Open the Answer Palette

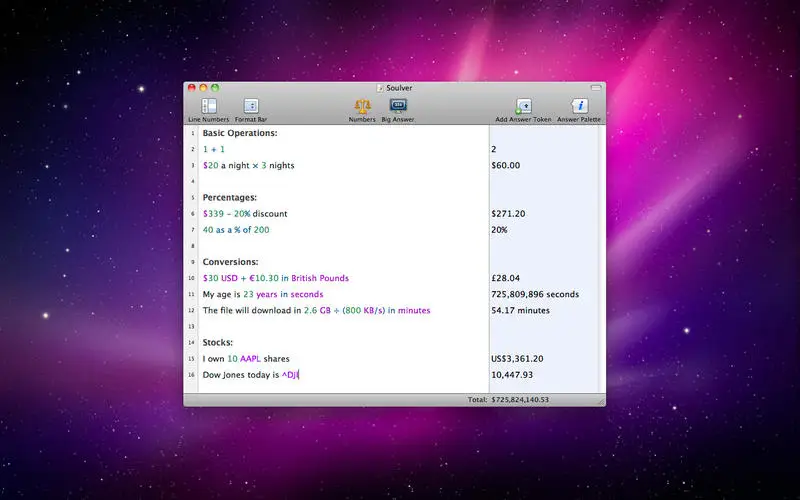tap(579, 110)
